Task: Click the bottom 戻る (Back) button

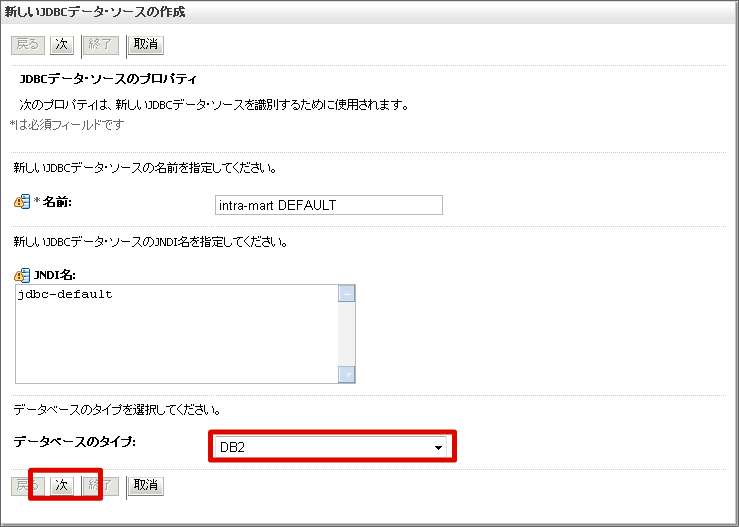Action: click(x=28, y=486)
